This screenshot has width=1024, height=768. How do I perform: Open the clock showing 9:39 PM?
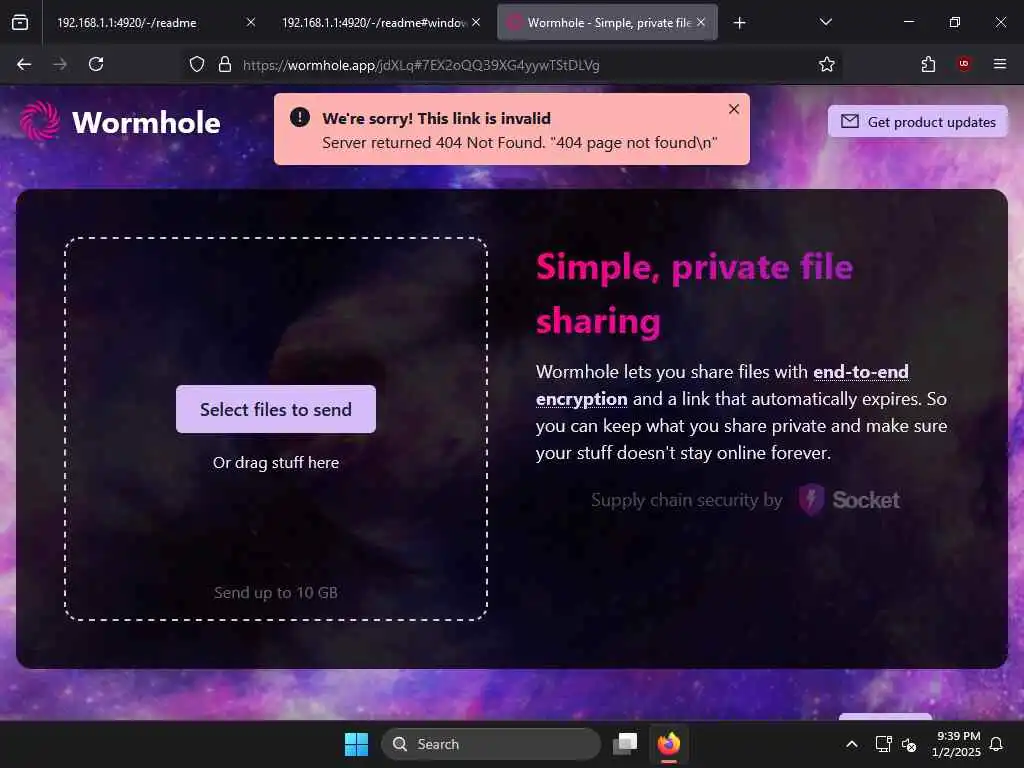(x=957, y=744)
